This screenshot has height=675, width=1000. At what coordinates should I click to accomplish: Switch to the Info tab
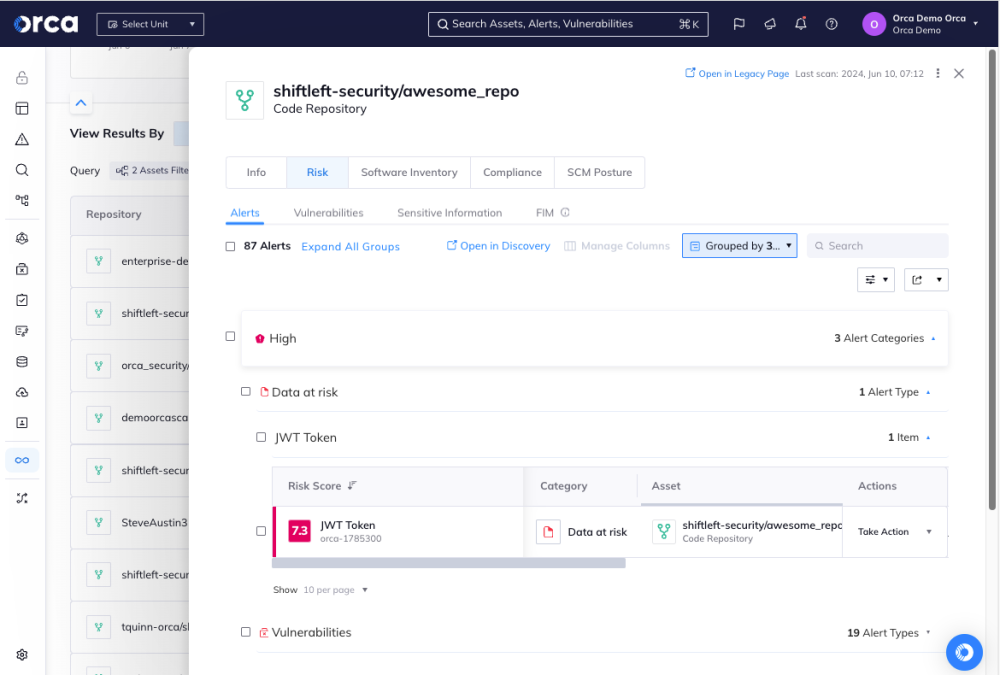click(256, 172)
